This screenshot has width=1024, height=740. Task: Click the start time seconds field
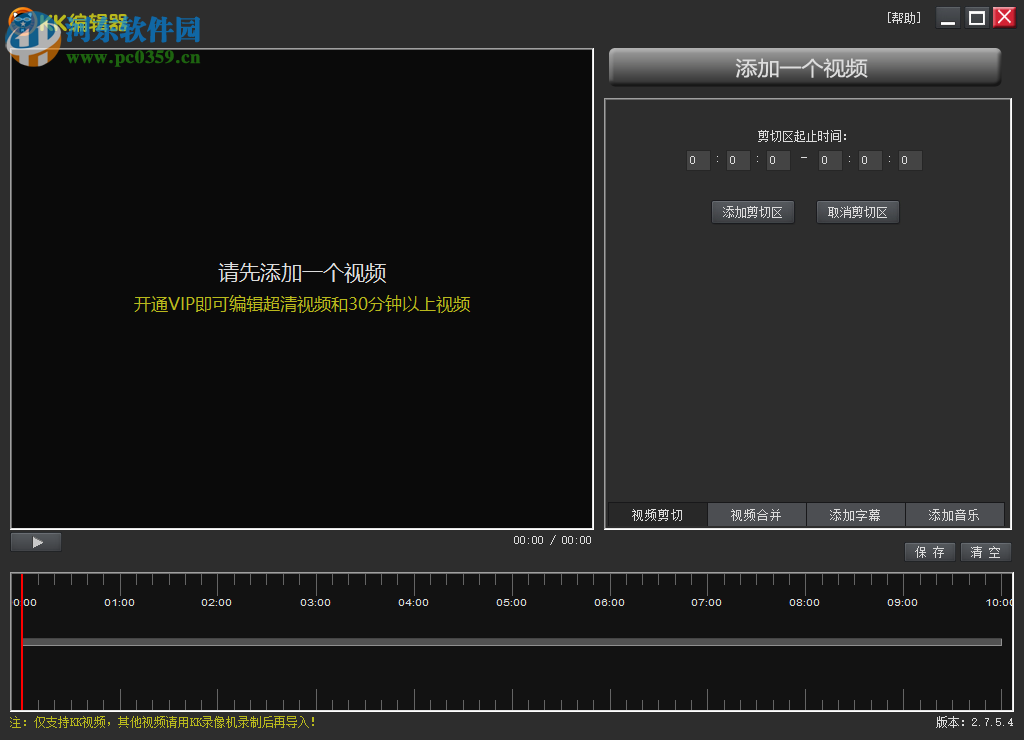point(778,160)
